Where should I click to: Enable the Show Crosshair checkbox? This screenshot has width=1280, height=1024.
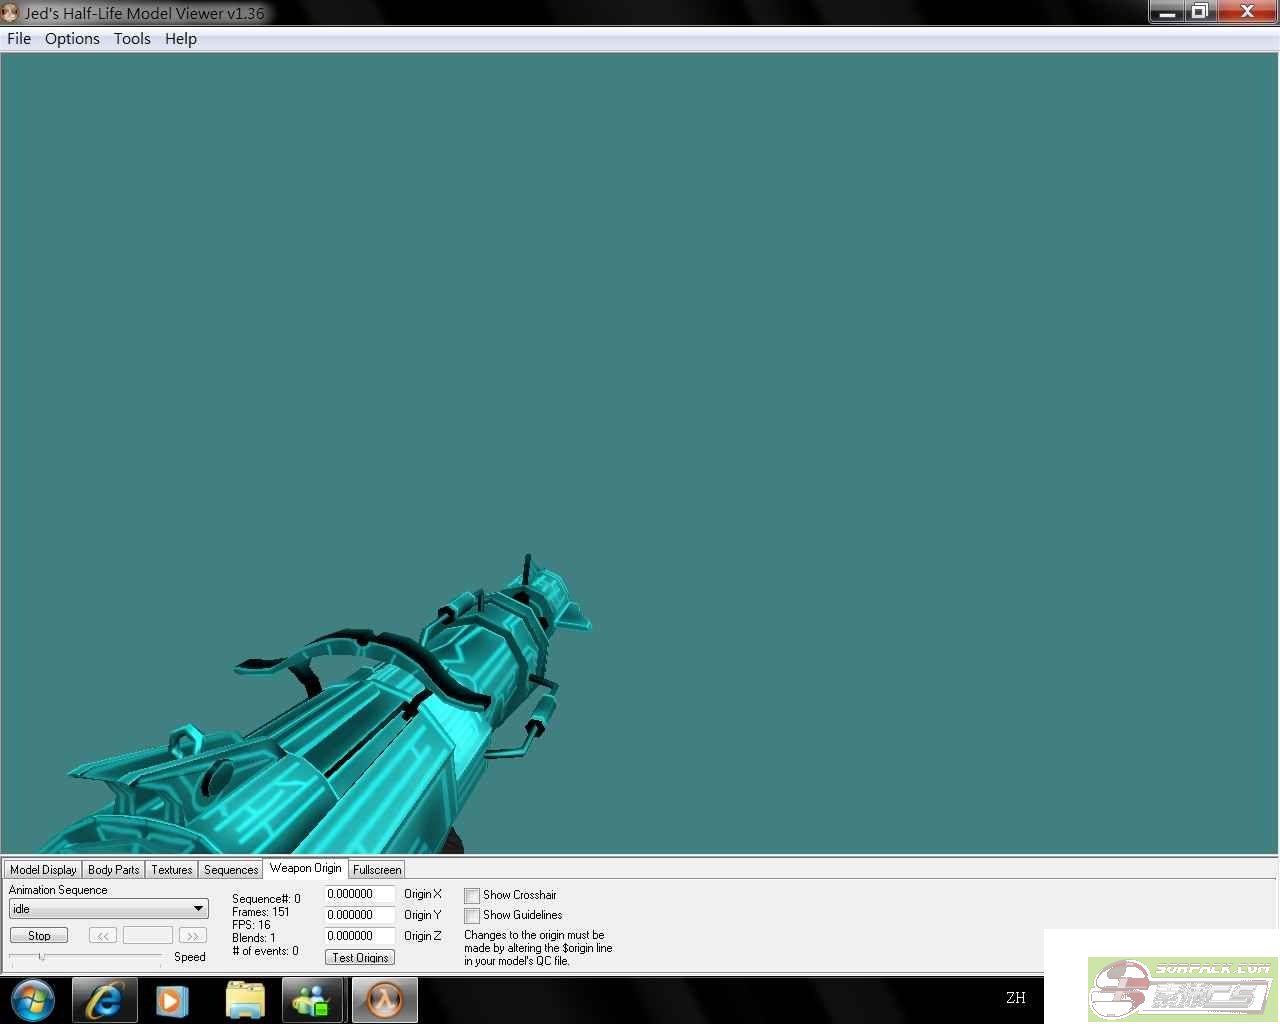coord(472,896)
